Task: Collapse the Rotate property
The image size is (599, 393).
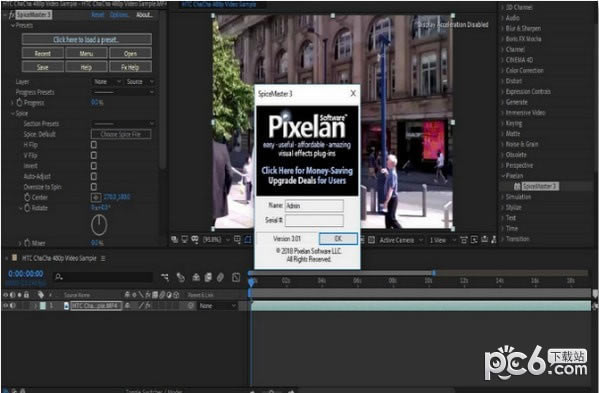Action: [20, 208]
